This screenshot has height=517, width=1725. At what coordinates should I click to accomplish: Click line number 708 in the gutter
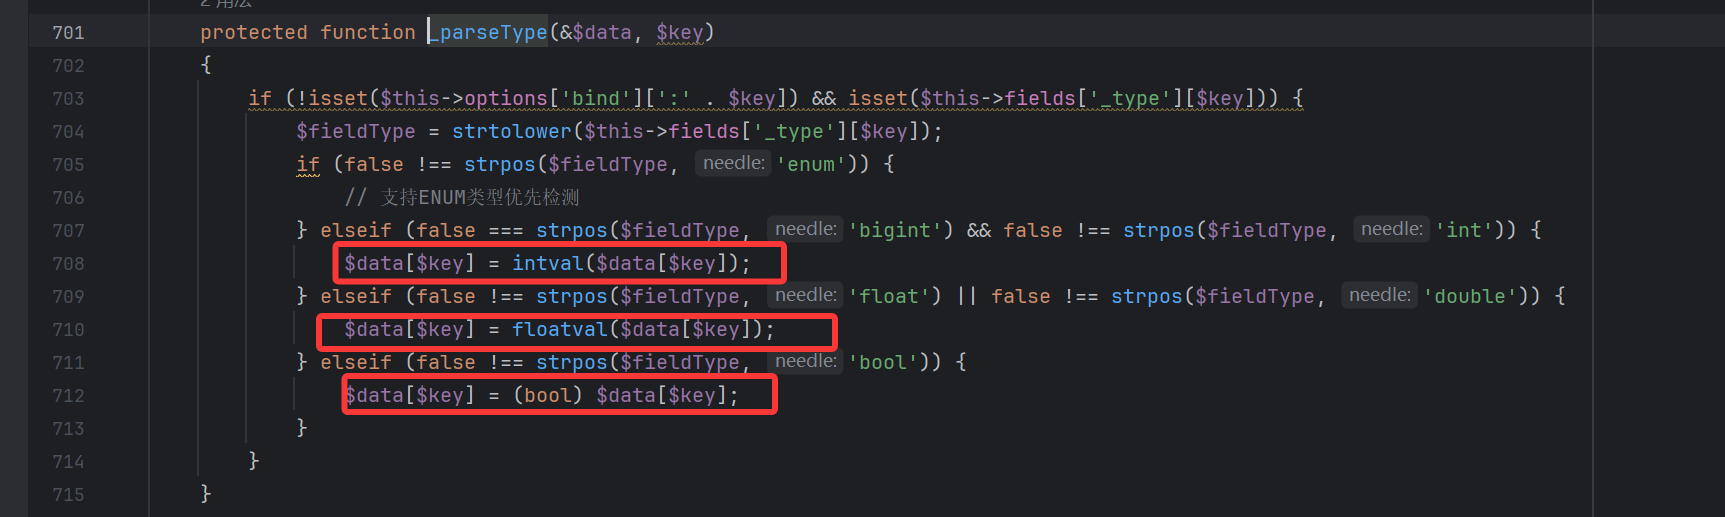tap(68, 264)
